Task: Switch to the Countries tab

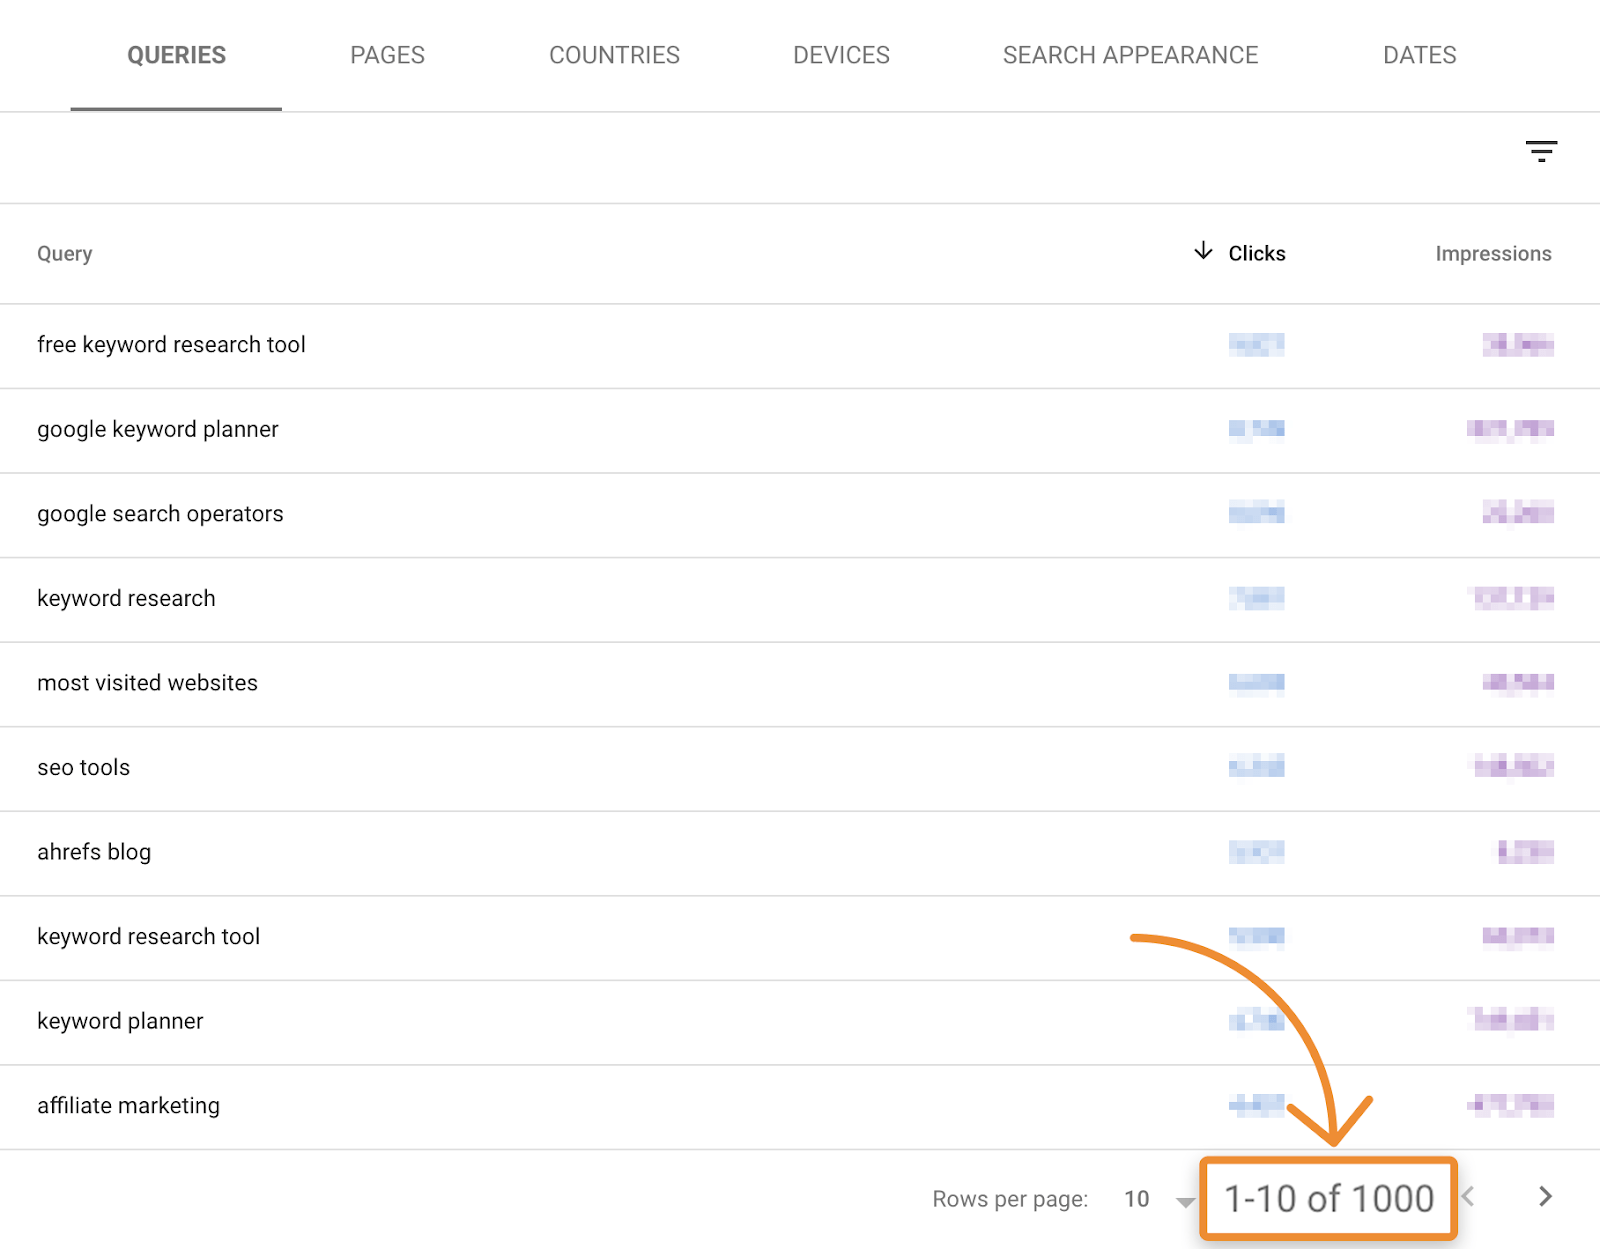Action: (614, 55)
